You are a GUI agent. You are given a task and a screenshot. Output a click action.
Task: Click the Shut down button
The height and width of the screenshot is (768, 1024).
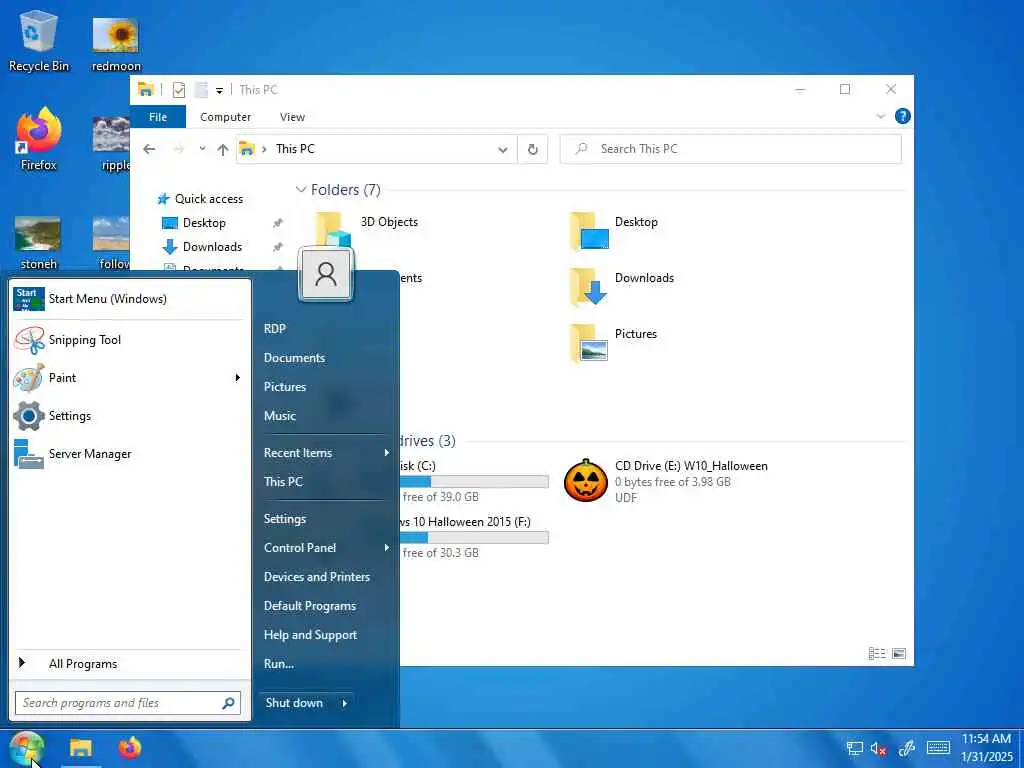(x=295, y=703)
